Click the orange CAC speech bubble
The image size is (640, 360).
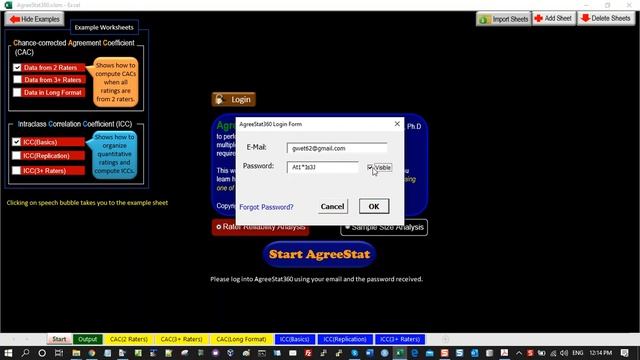pyautogui.click(x=116, y=82)
